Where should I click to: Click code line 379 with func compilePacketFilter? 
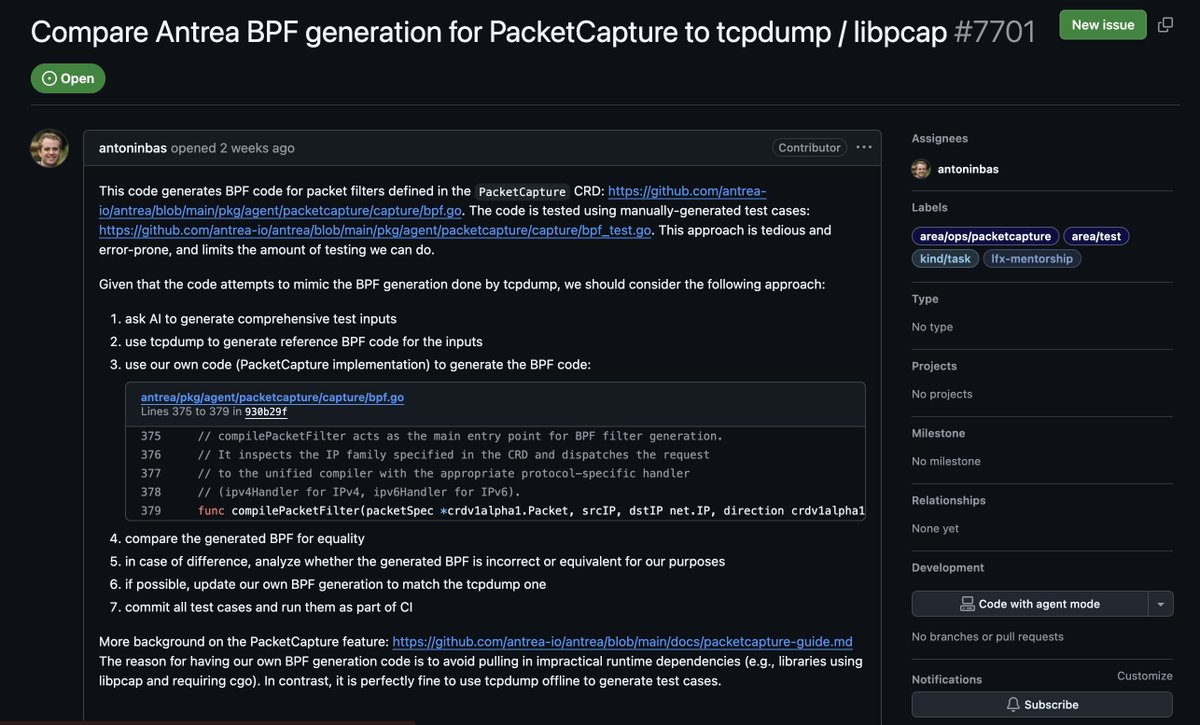(x=495, y=511)
